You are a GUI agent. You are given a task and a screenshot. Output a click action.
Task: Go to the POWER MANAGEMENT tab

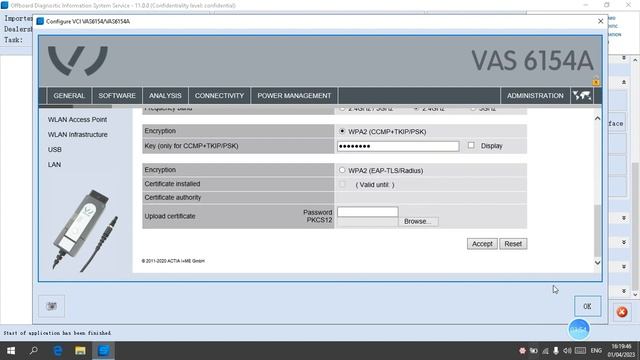(294, 96)
